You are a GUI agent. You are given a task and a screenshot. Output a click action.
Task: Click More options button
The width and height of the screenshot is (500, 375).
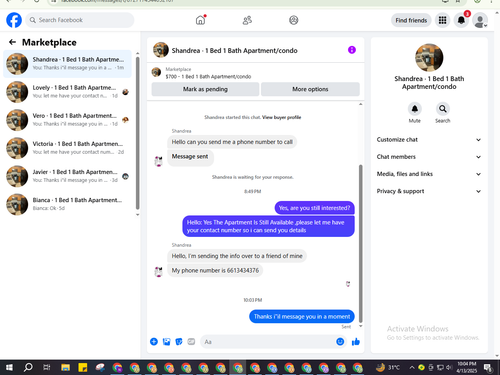click(310, 89)
